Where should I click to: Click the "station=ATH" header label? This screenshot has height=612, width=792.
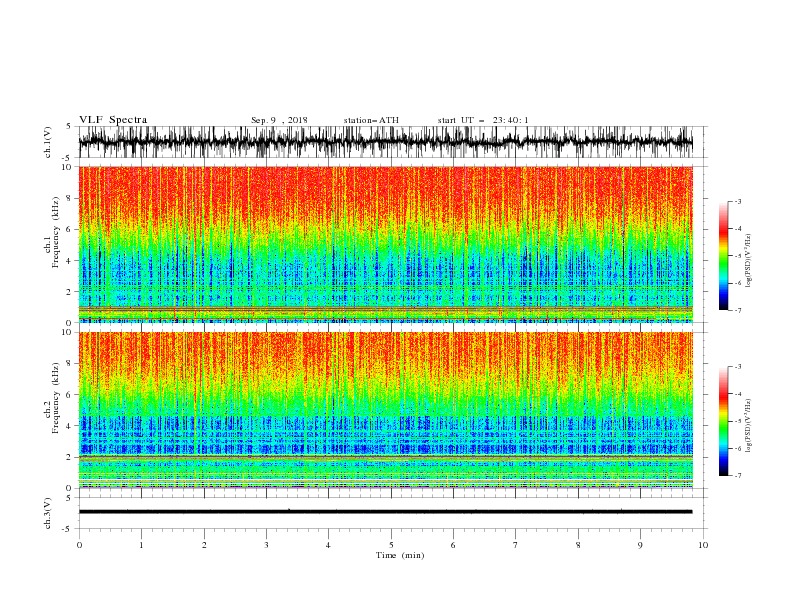click(371, 120)
